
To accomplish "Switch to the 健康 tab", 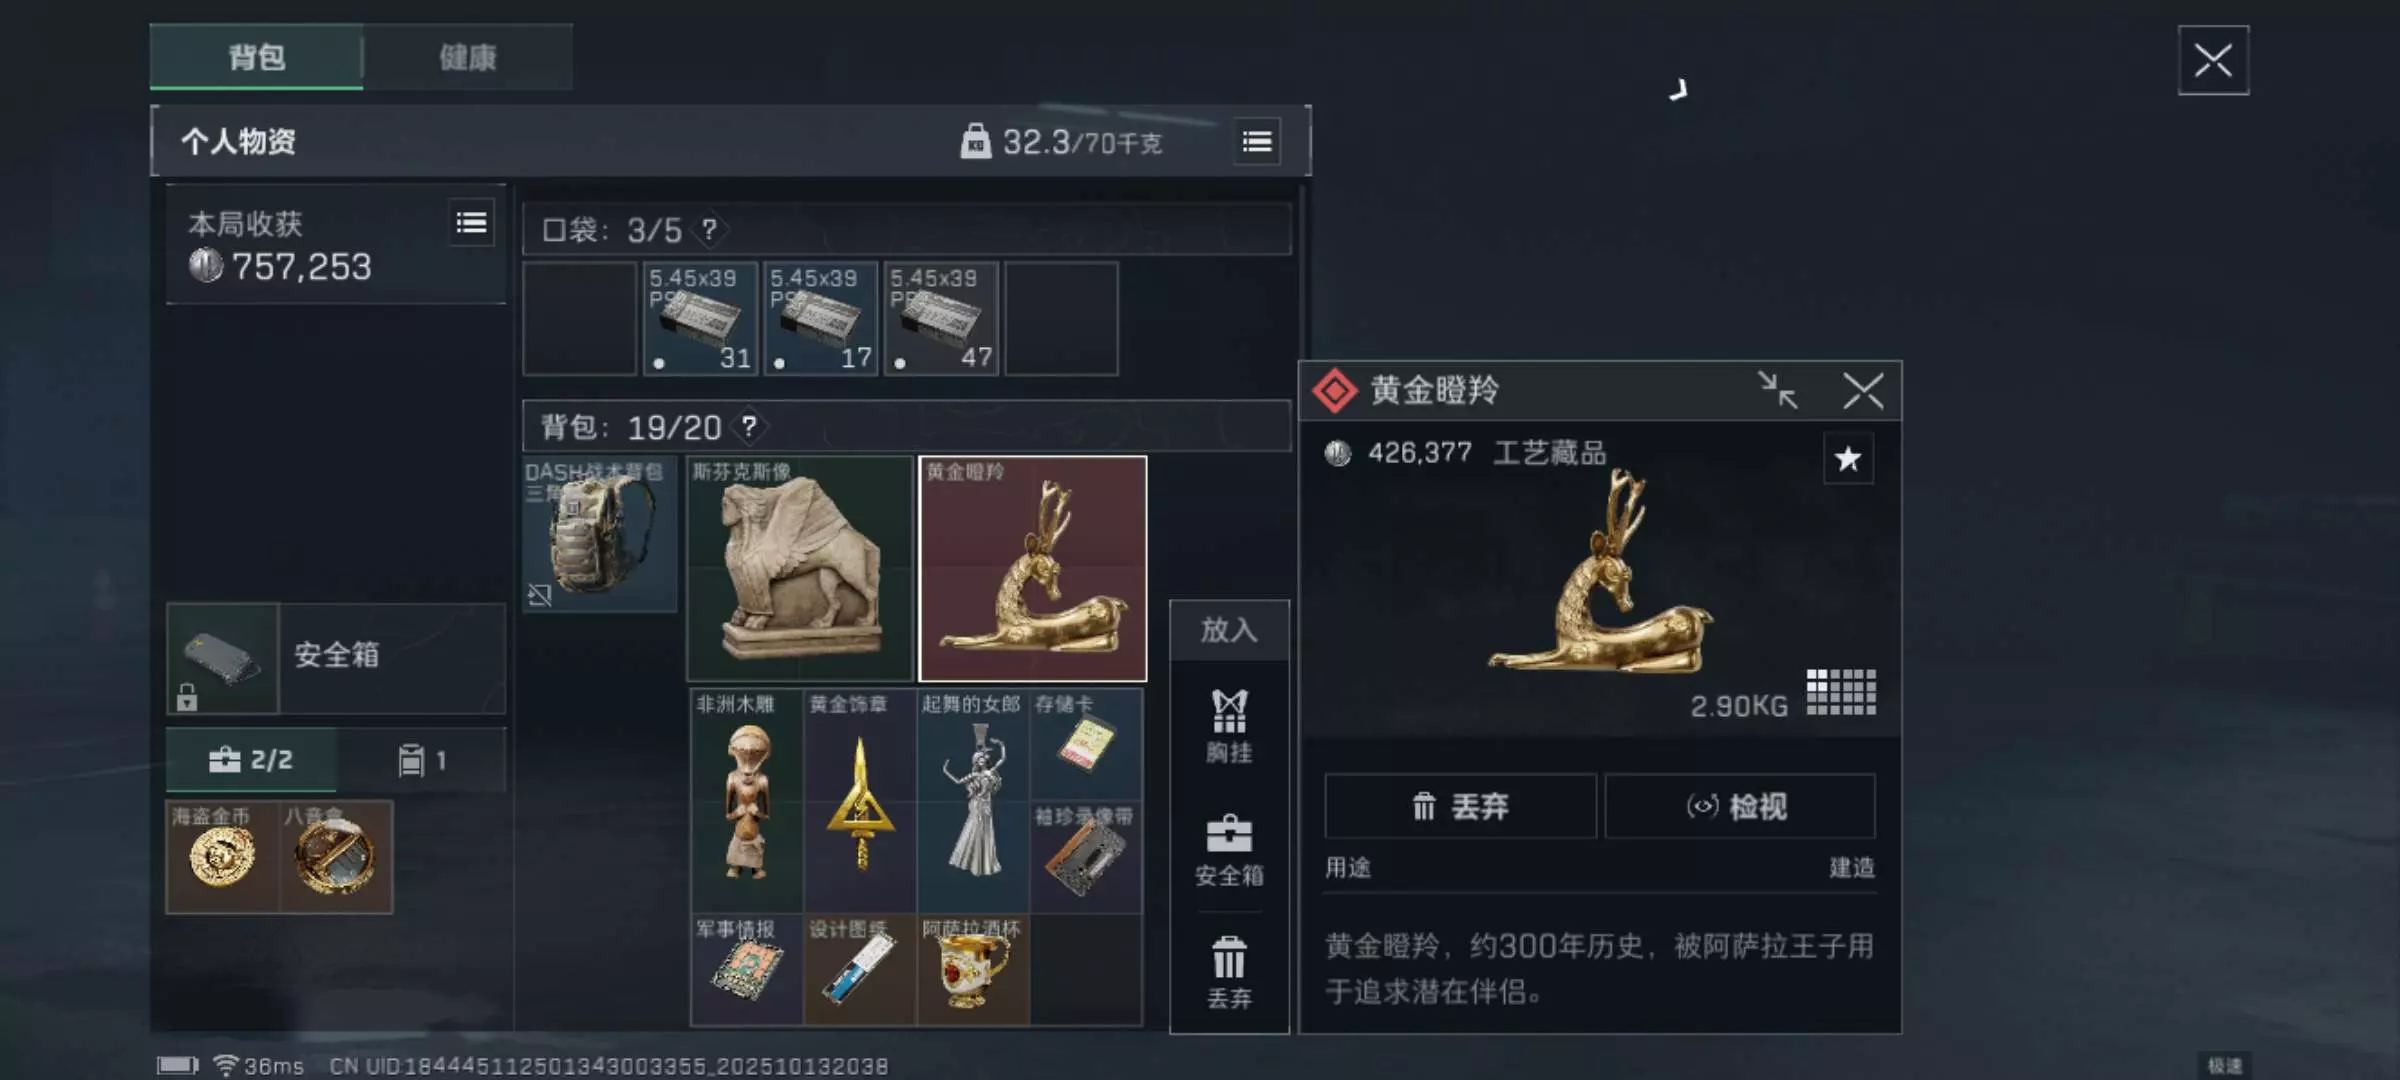I will pyautogui.click(x=468, y=57).
